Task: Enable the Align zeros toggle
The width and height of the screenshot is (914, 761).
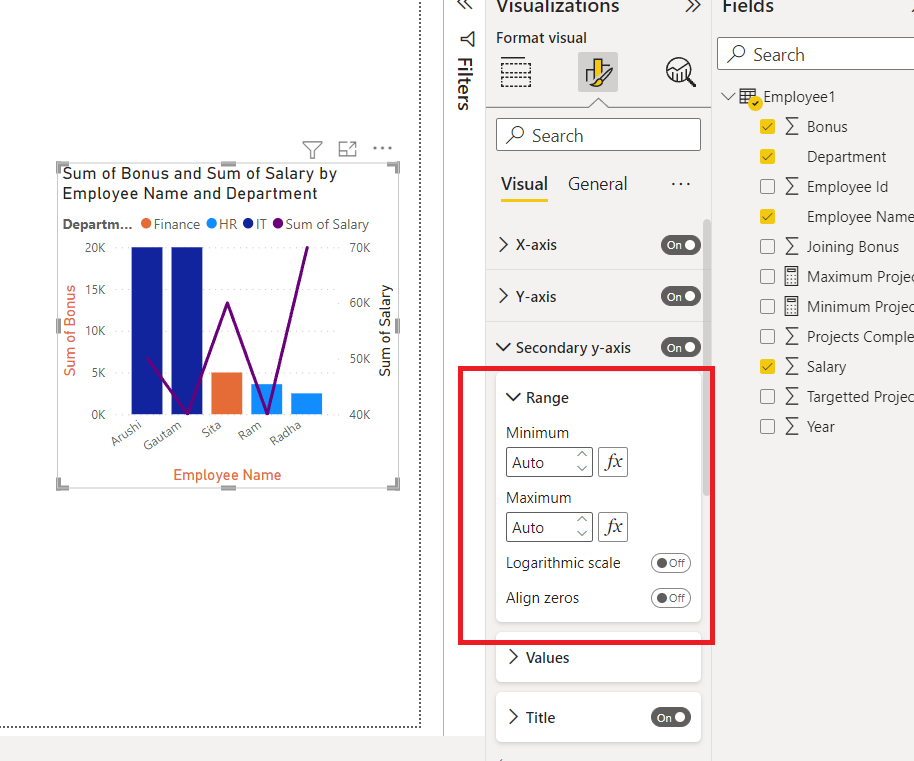Action: coord(671,598)
